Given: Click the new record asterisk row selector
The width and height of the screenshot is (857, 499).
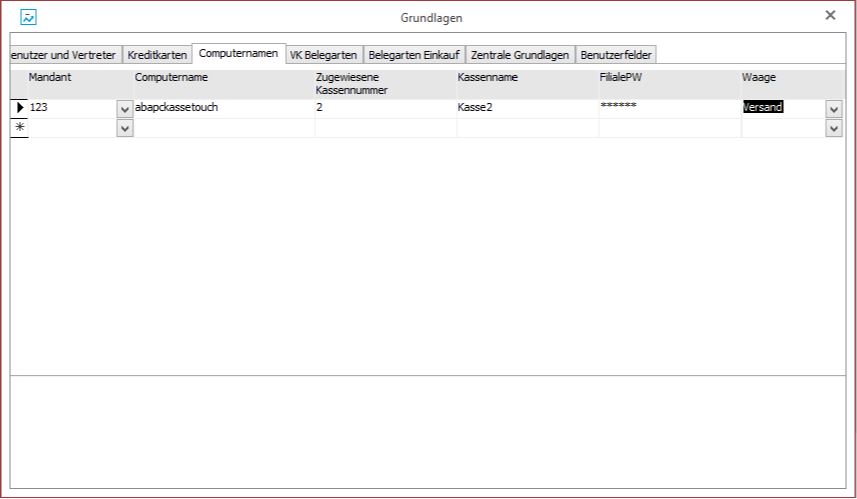Looking at the screenshot, I should pyautogui.click(x=19, y=128).
